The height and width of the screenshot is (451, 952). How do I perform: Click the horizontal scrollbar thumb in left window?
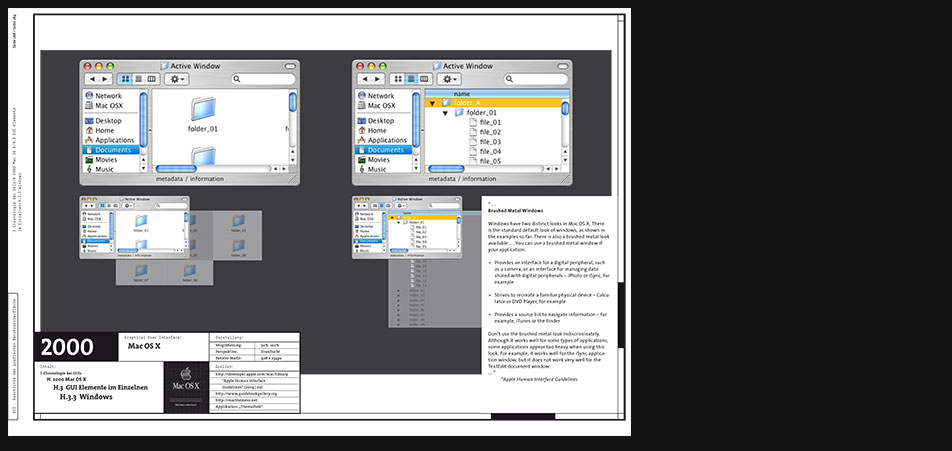click(176, 169)
